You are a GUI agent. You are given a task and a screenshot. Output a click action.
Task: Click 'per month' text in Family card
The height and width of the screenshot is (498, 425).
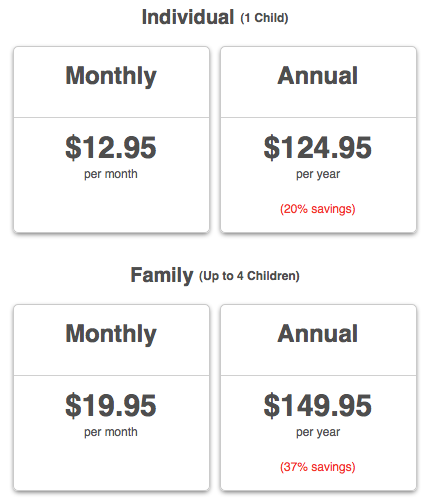[111, 432]
